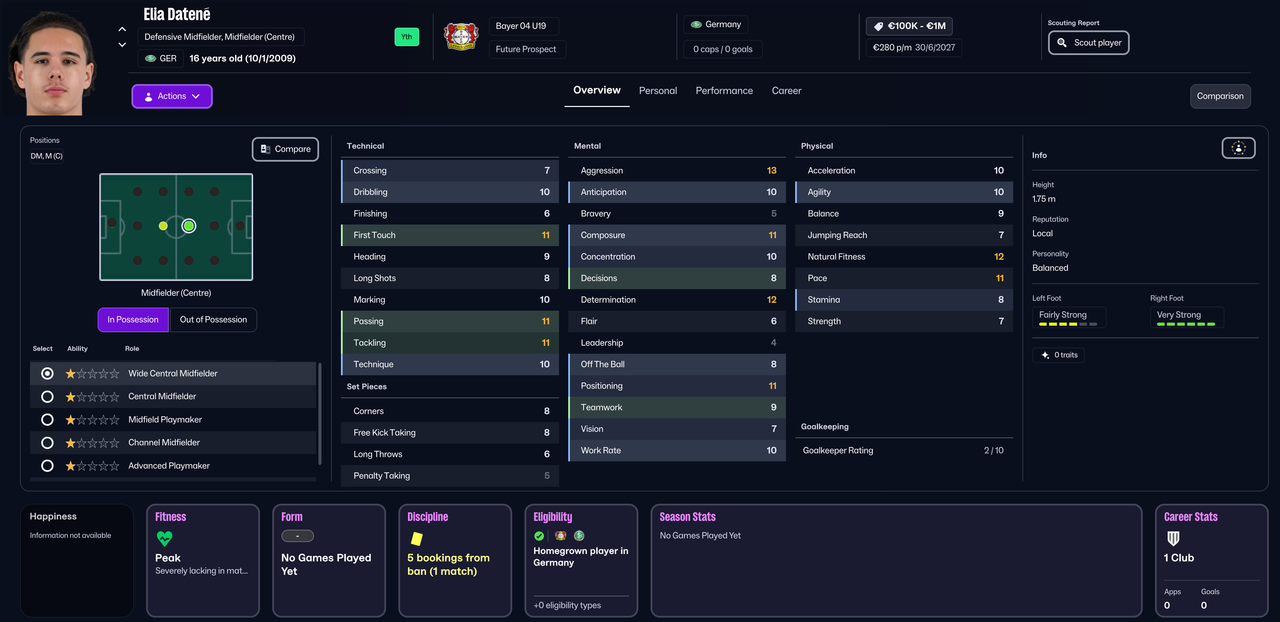Click the player portrait photo

pos(52,64)
